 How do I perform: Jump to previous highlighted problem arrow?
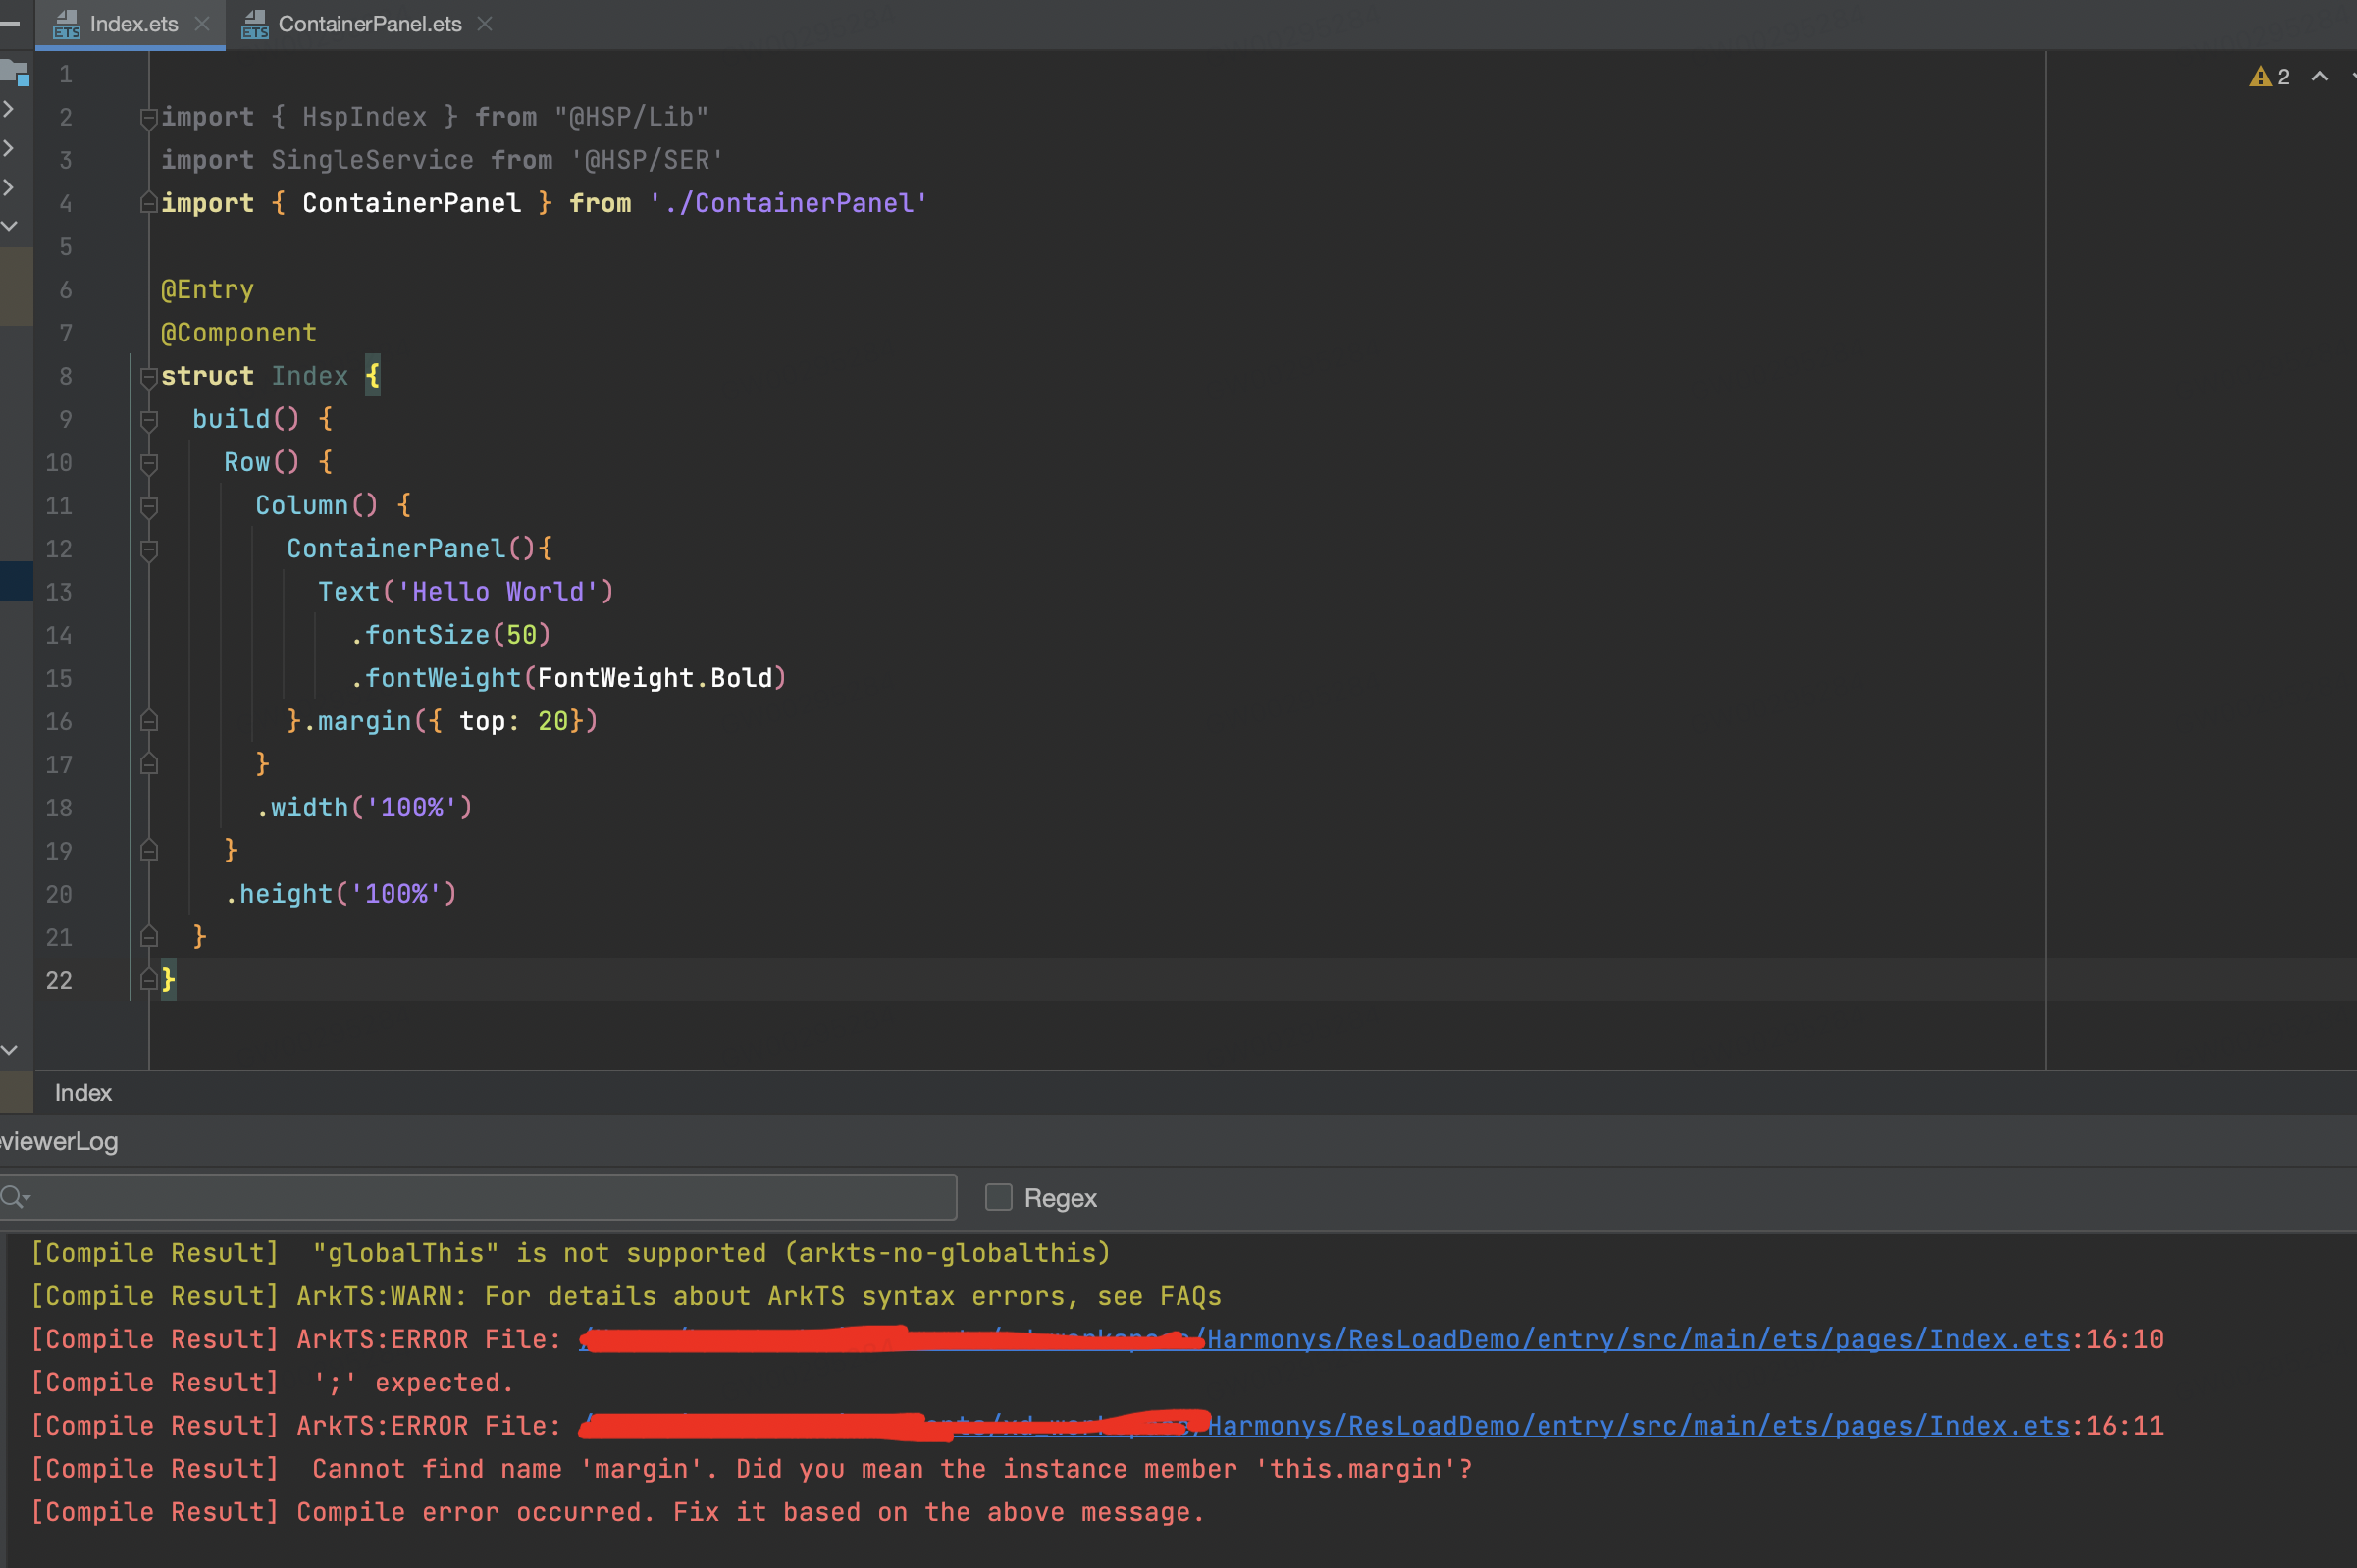2319,77
